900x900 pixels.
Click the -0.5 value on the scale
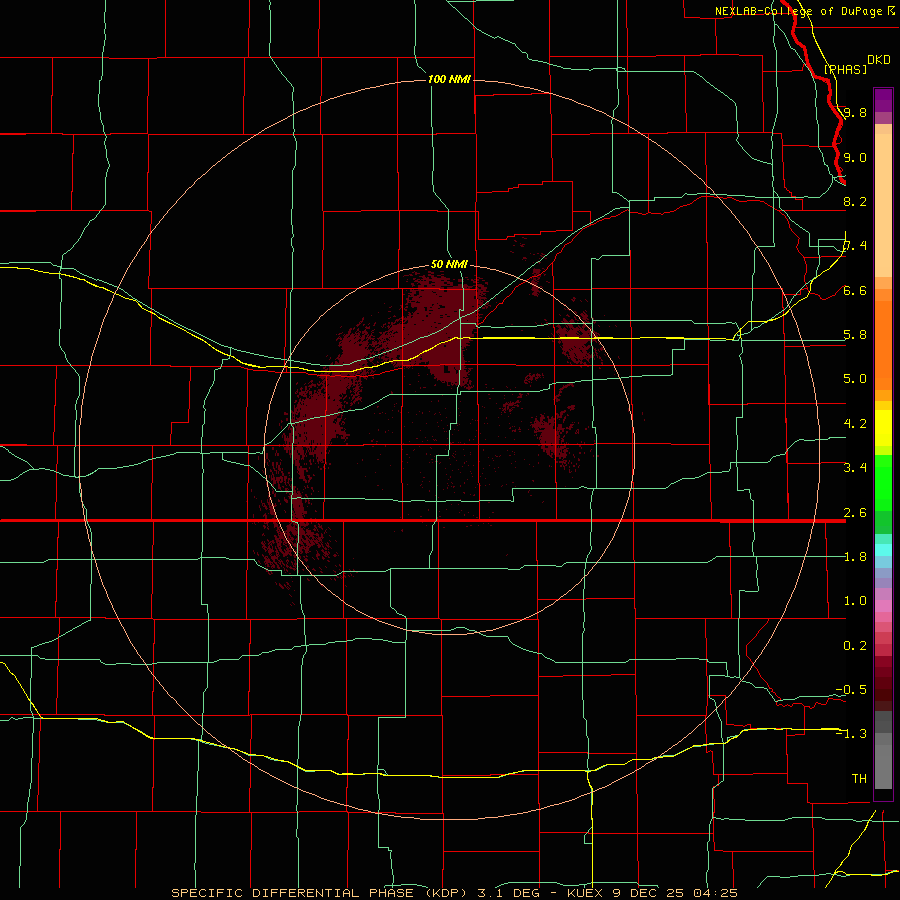(851, 690)
